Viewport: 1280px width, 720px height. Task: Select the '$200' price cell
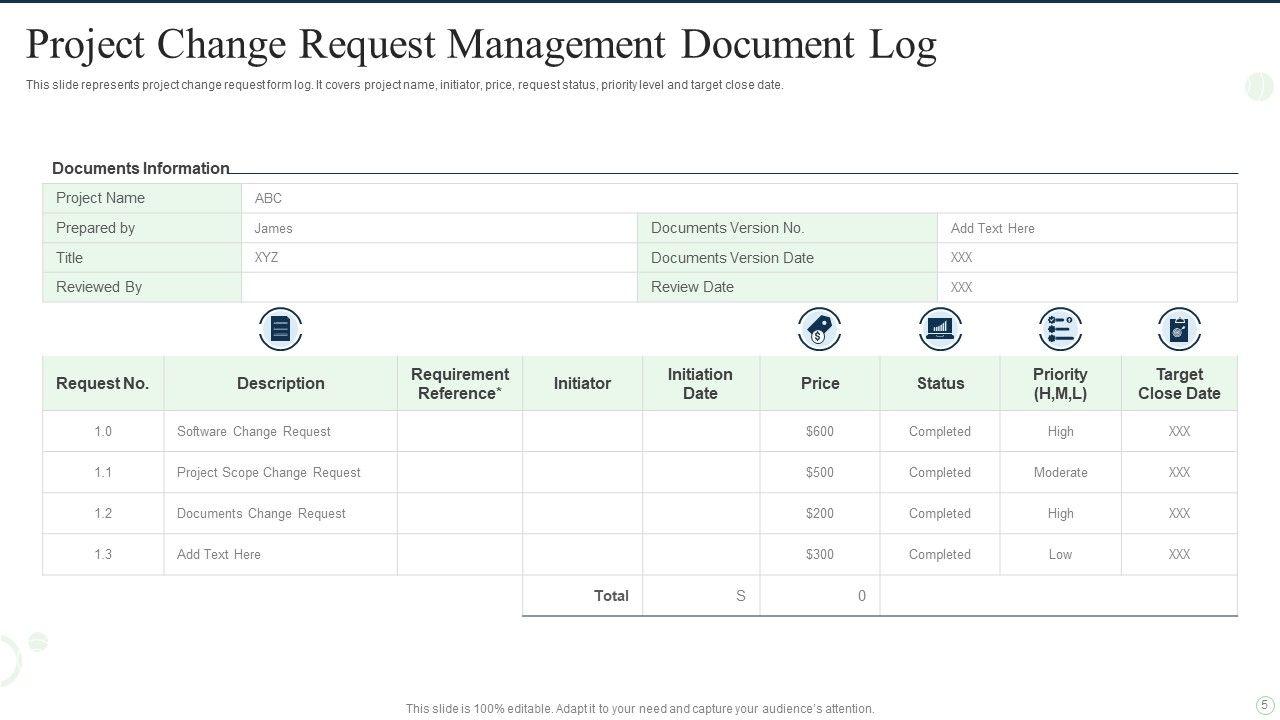coord(820,513)
